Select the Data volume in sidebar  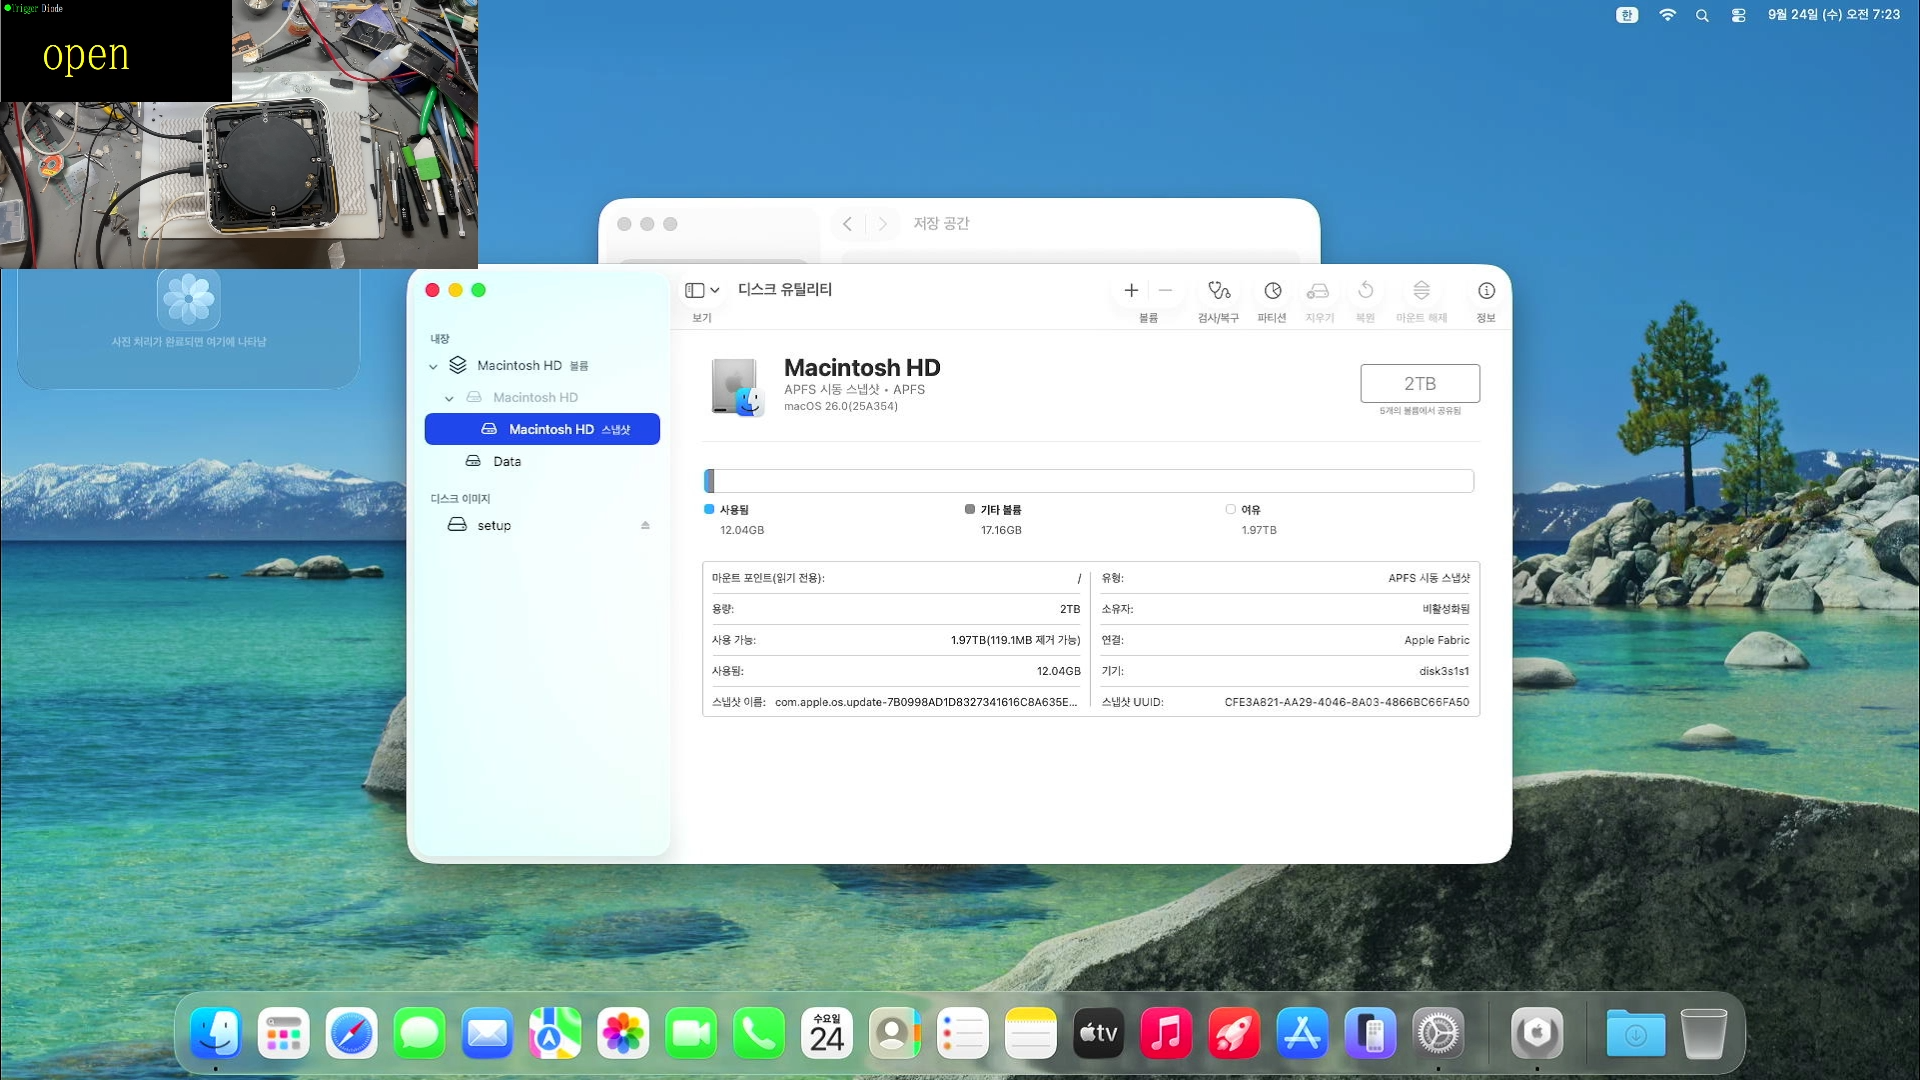click(x=507, y=461)
